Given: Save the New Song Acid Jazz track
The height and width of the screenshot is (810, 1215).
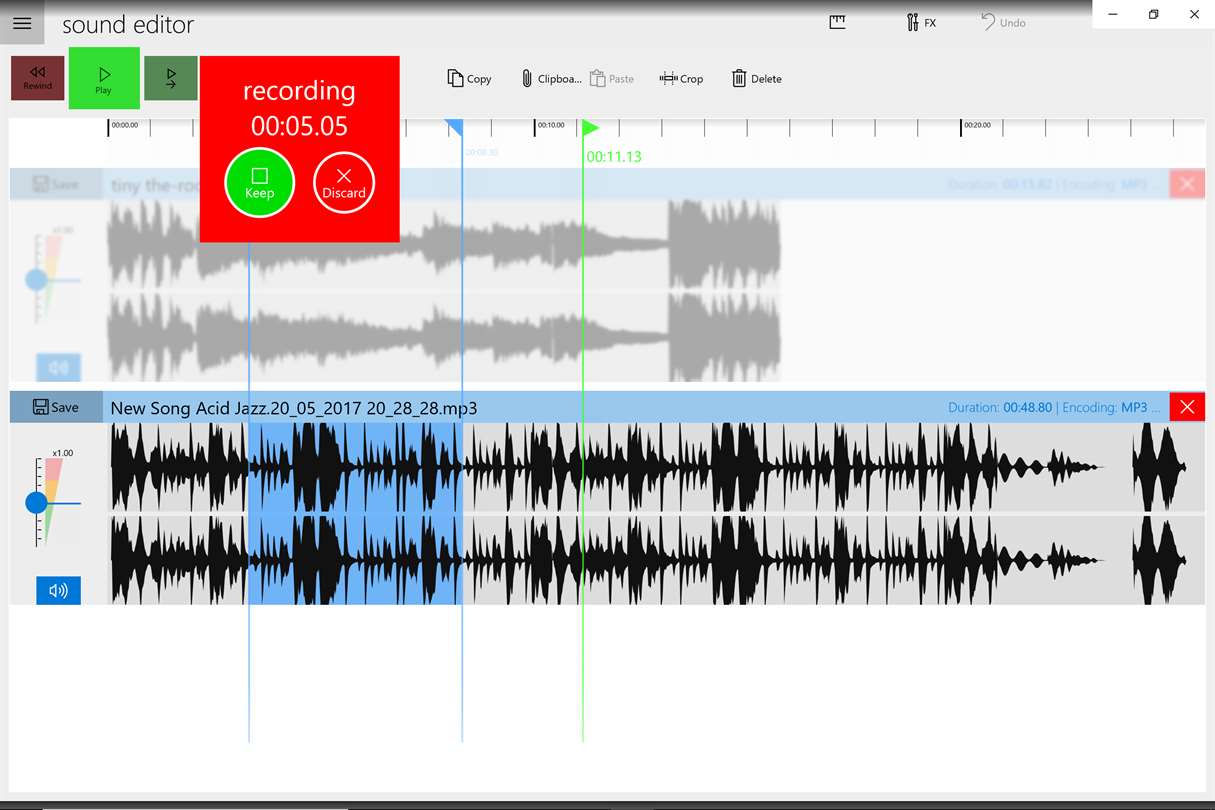Looking at the screenshot, I should (56, 407).
